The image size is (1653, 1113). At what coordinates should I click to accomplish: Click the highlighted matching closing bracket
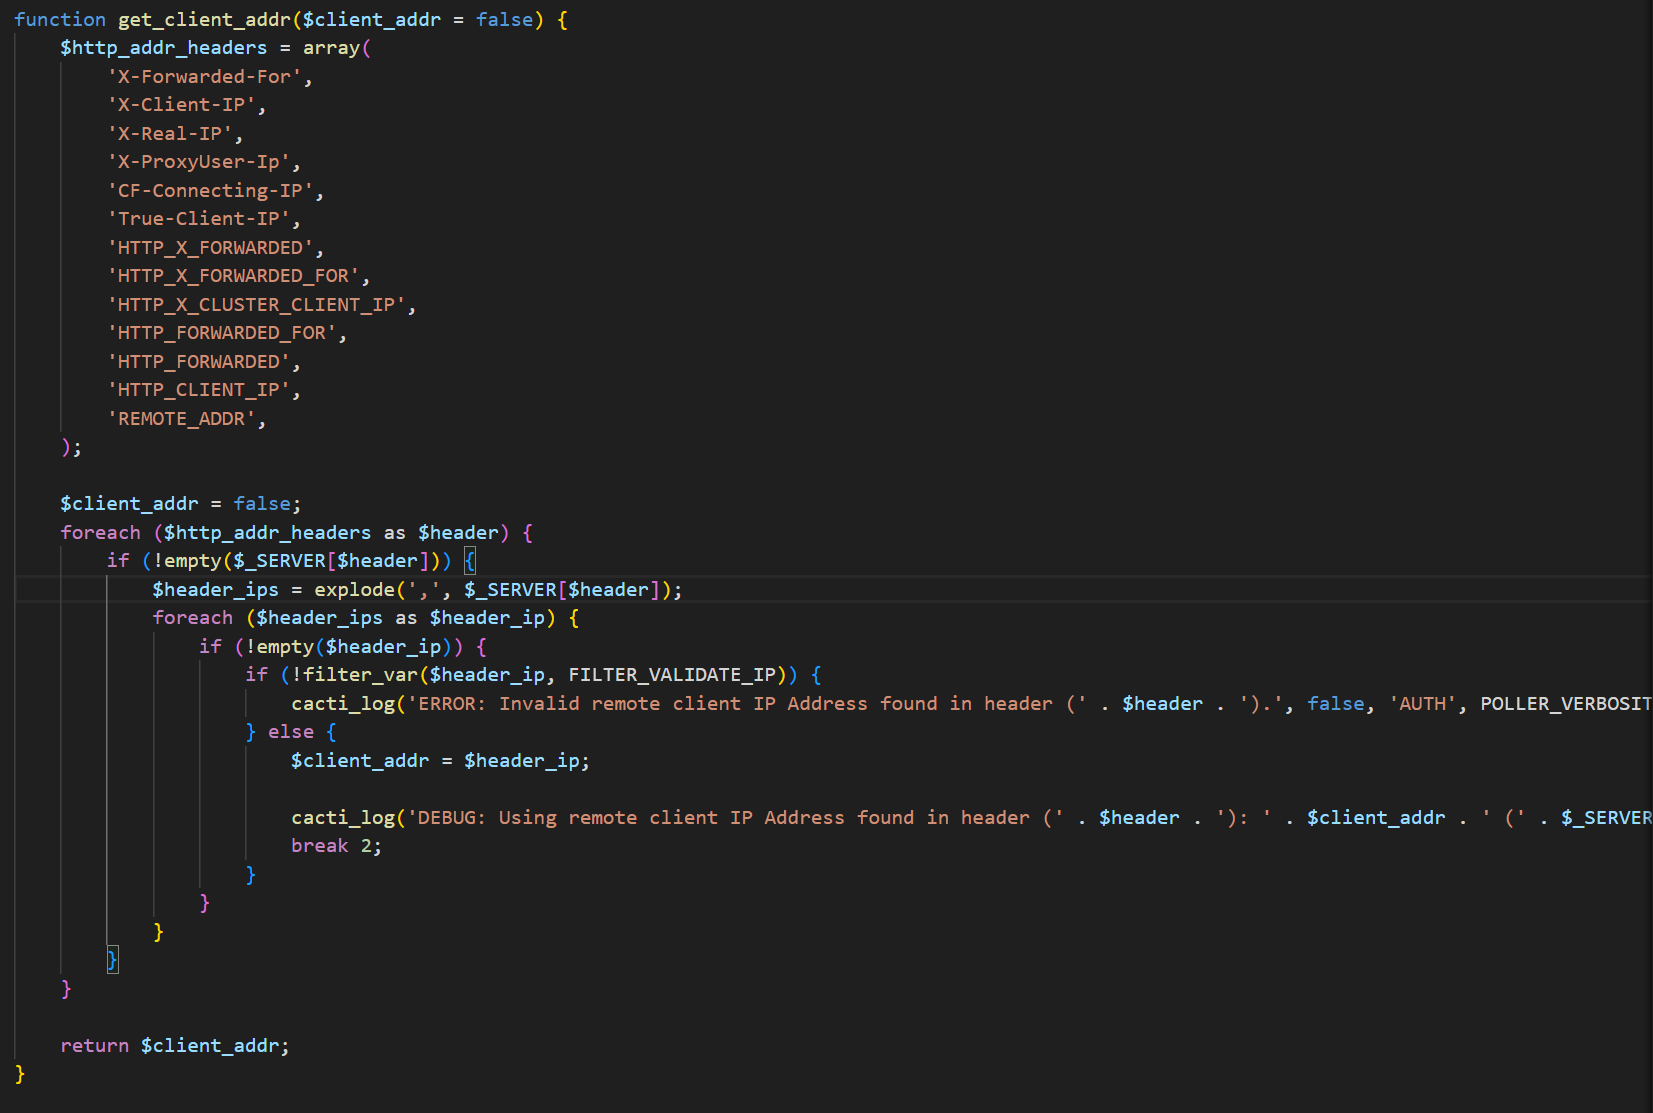point(112,960)
